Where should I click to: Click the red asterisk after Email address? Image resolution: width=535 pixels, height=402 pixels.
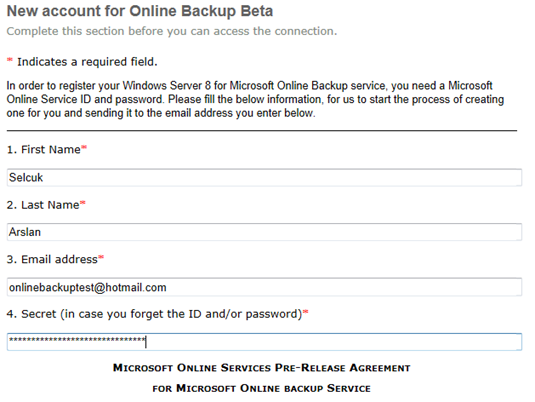coord(101,257)
